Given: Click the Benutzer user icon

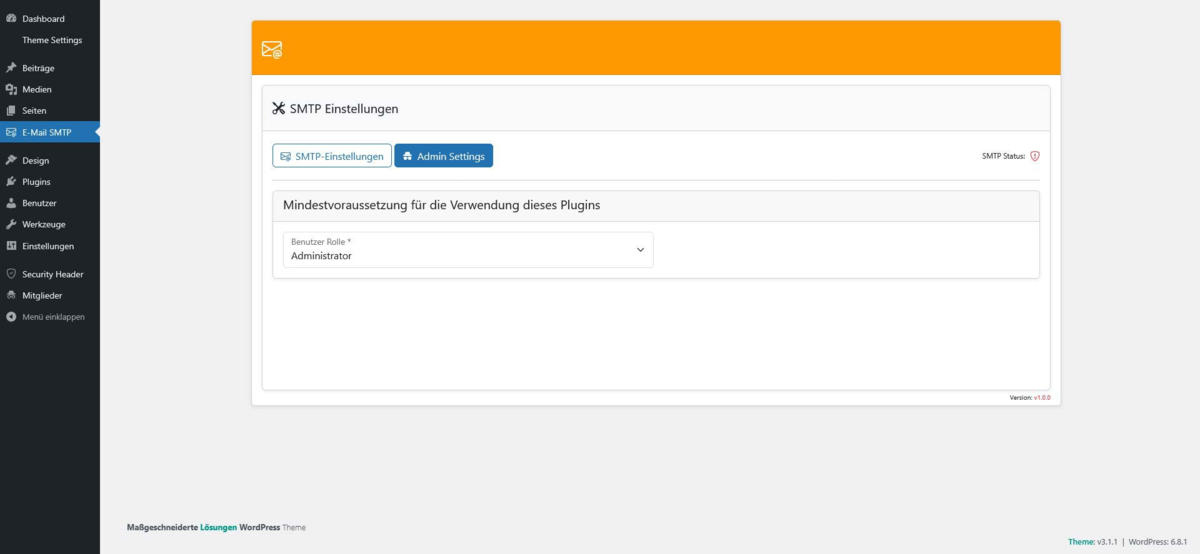Looking at the screenshot, I should [x=11, y=203].
